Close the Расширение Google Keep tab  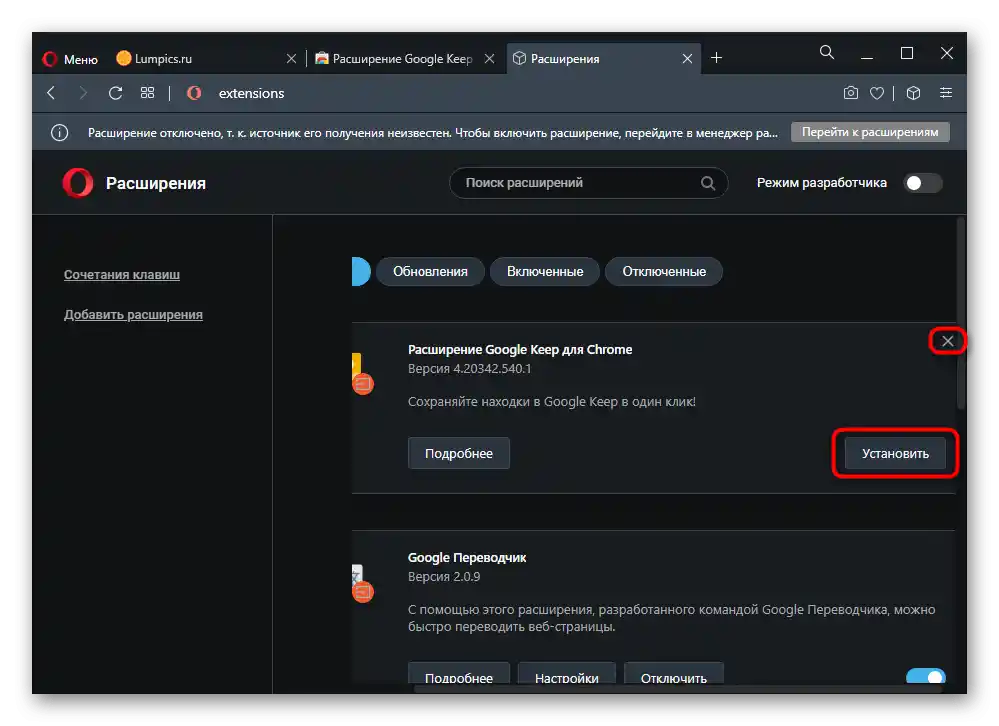pos(489,59)
